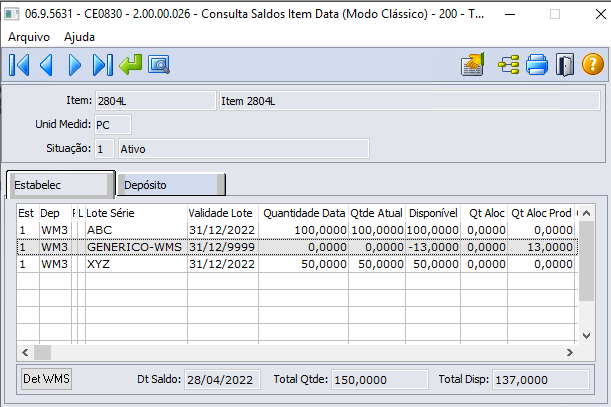Click the Unid Medid field PC
This screenshot has height=407, width=611.
coord(113,125)
